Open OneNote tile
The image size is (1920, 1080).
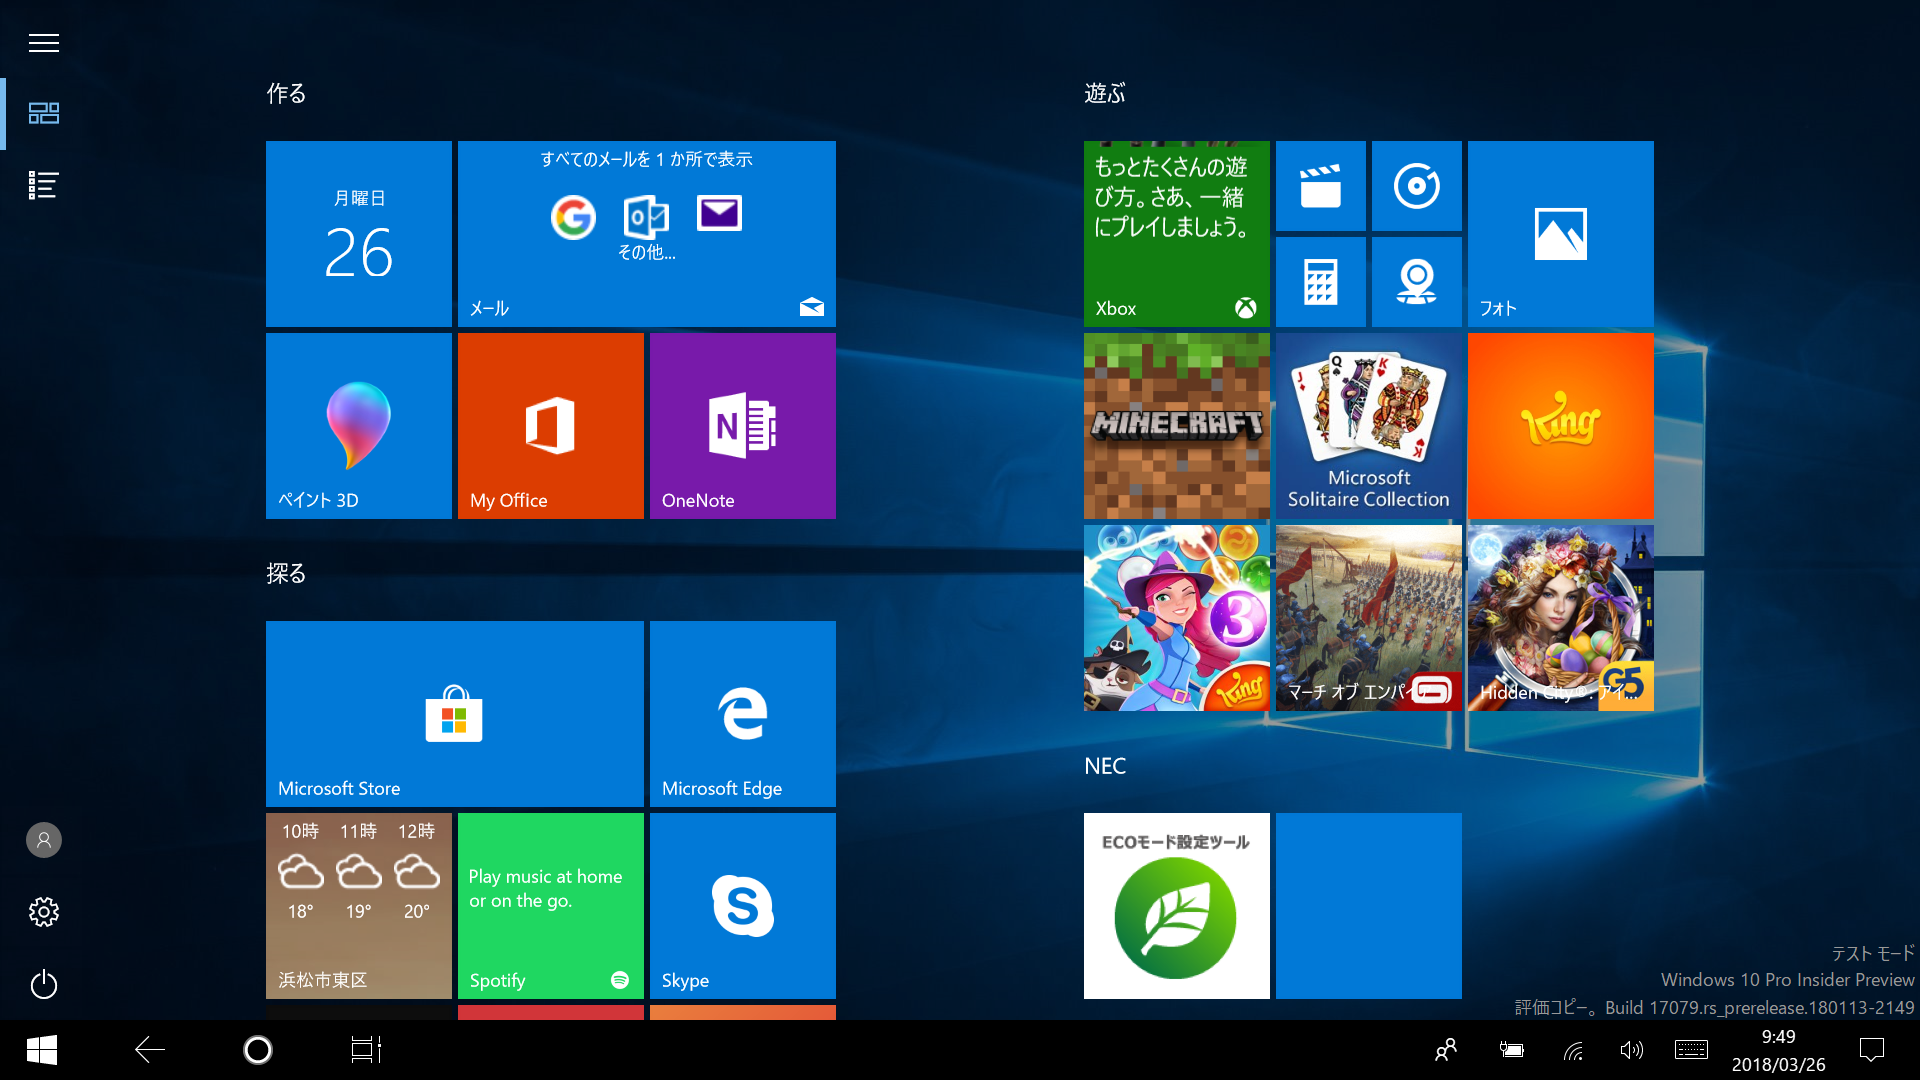pos(743,426)
